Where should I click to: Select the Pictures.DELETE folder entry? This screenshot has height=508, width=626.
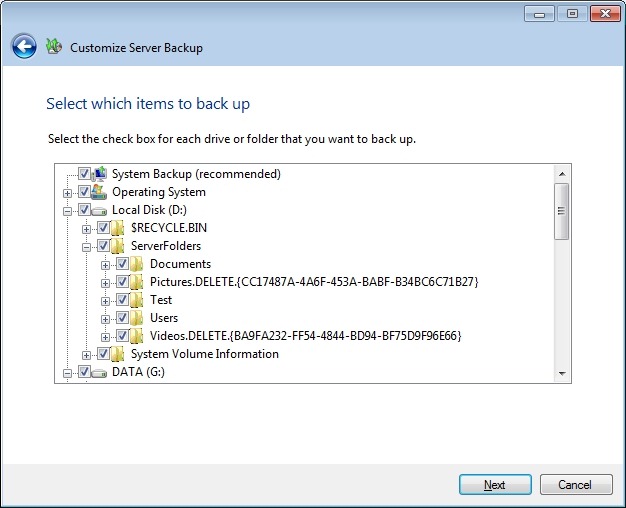(x=314, y=282)
